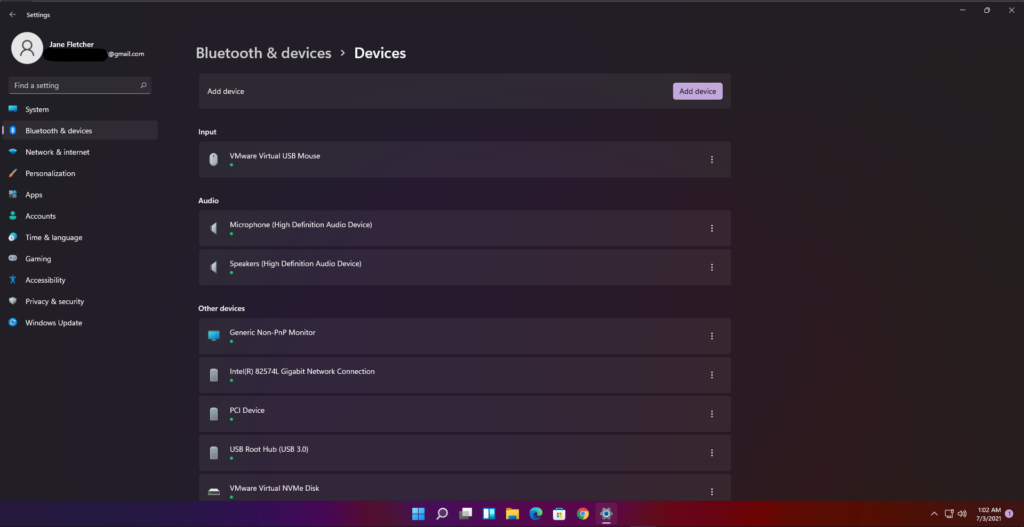
Task: Open more options for PCI Device
Action: [x=712, y=414]
